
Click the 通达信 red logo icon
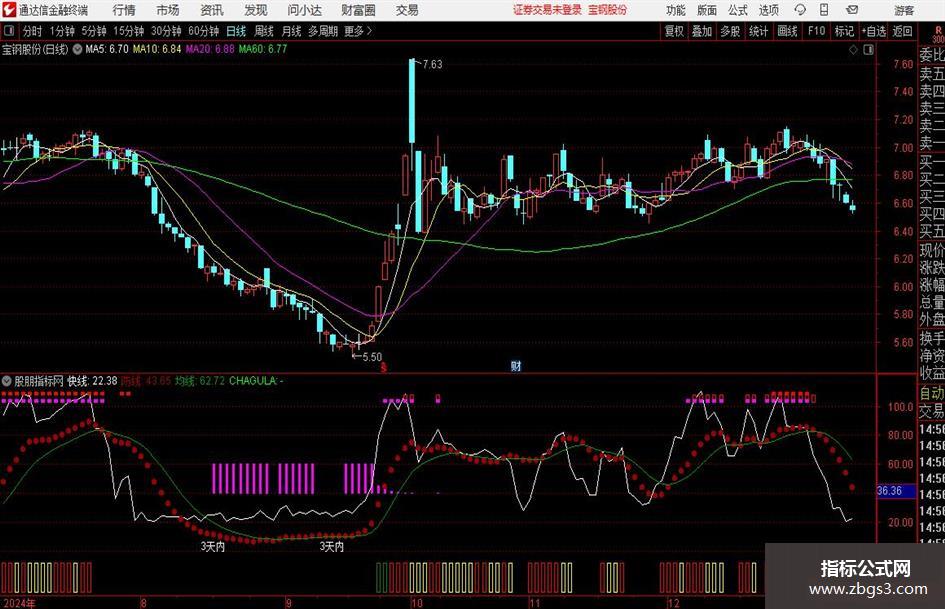click(9, 10)
